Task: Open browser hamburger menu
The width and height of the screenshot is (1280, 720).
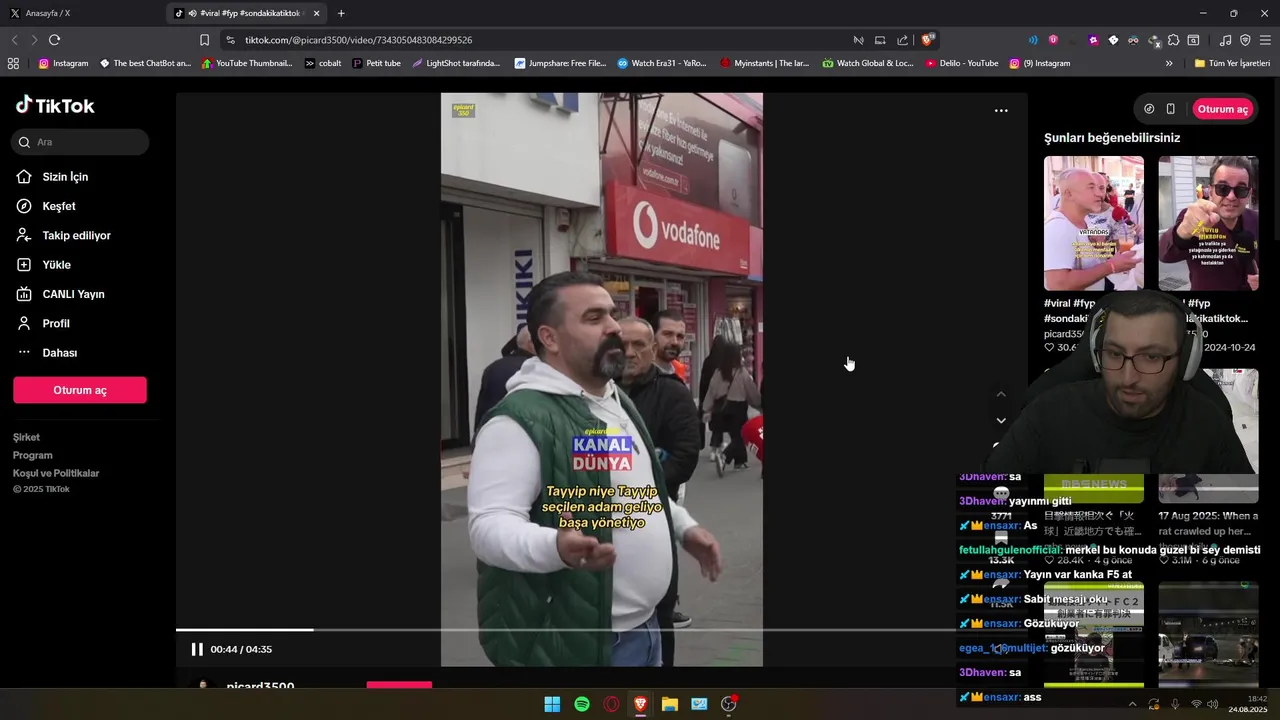Action: coord(1265,40)
